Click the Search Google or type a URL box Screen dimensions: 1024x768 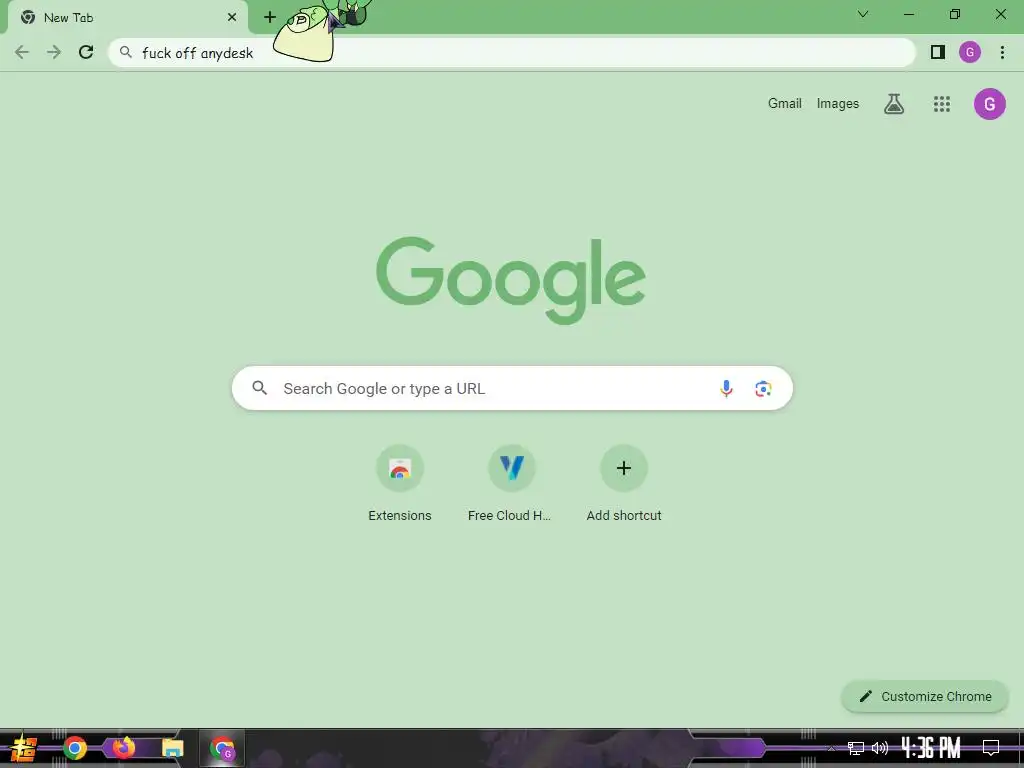click(x=512, y=389)
